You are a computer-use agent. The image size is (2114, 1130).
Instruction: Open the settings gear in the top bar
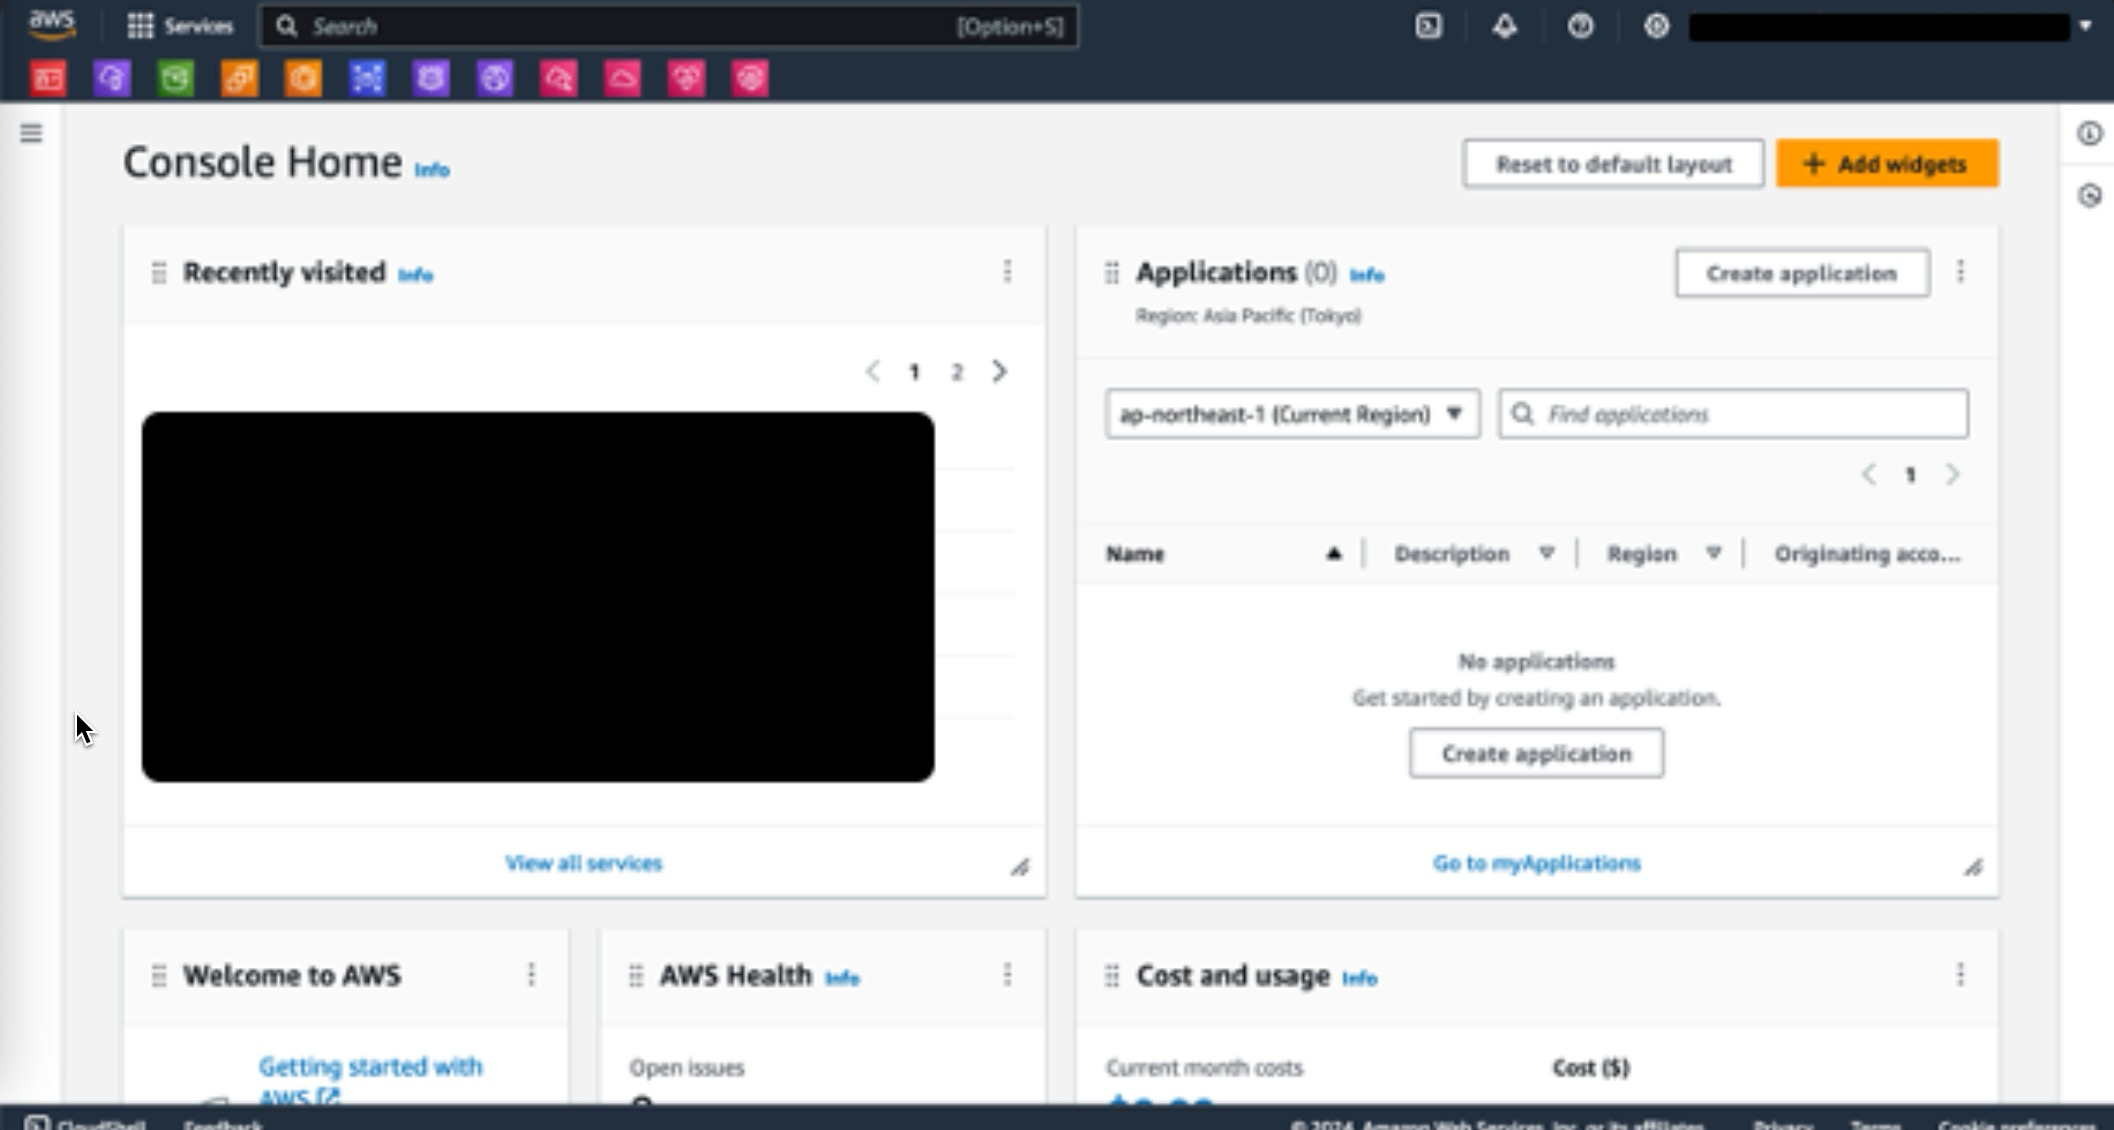tap(1656, 26)
